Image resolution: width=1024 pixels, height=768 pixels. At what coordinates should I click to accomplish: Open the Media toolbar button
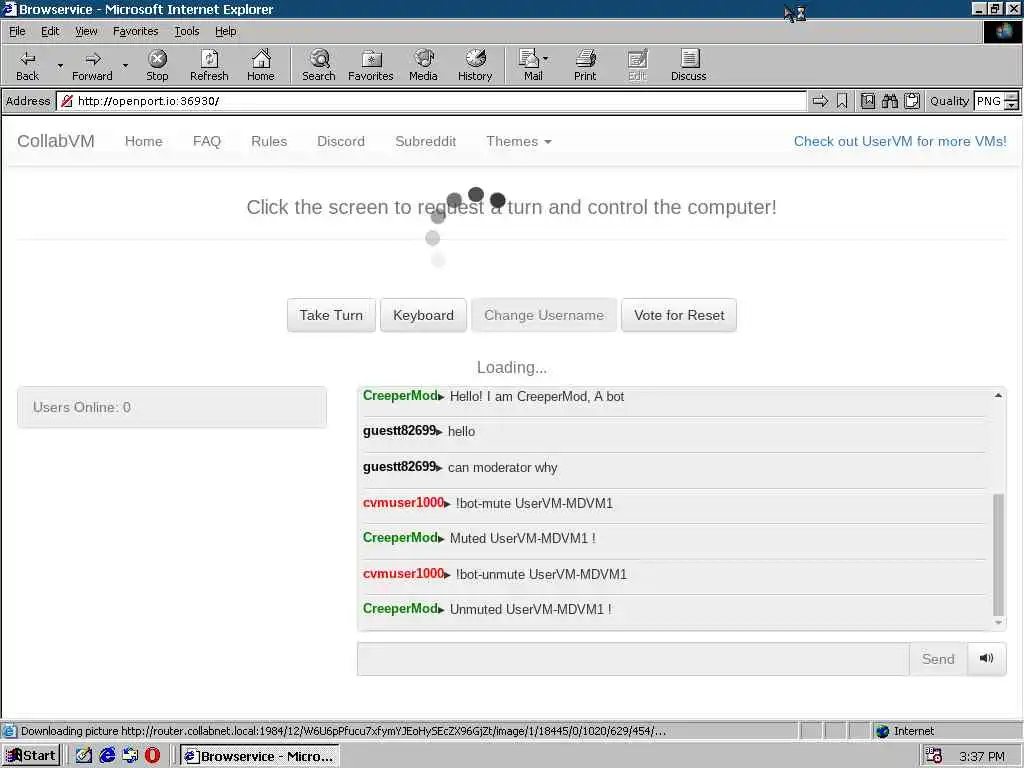(x=423, y=65)
